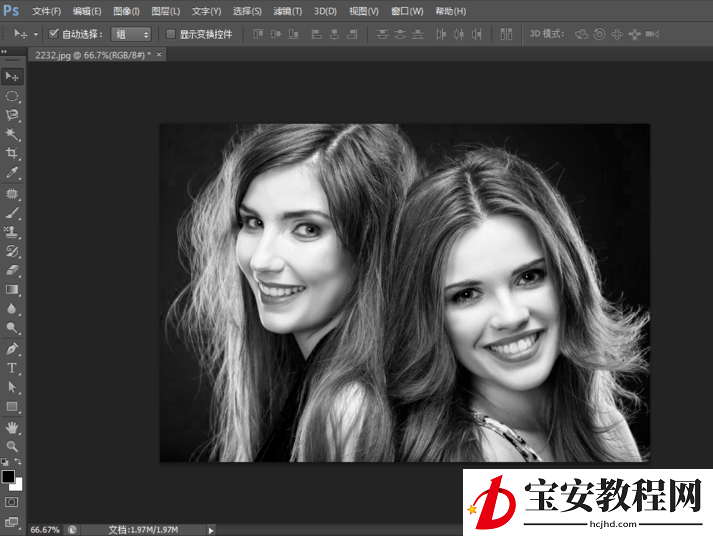Image resolution: width=713 pixels, height=536 pixels.
Task: Select the Brush tool
Action: tap(12, 213)
